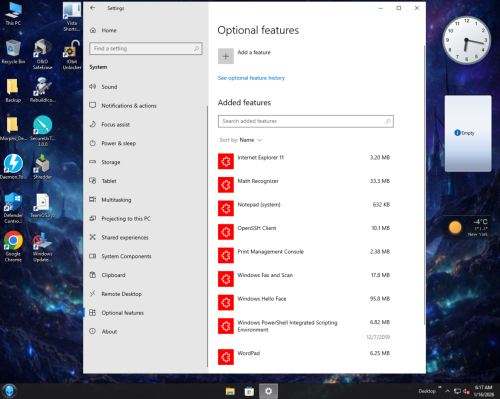Select the O&O SafeErase desktop icon
This screenshot has width=500, height=399.
tap(43, 54)
